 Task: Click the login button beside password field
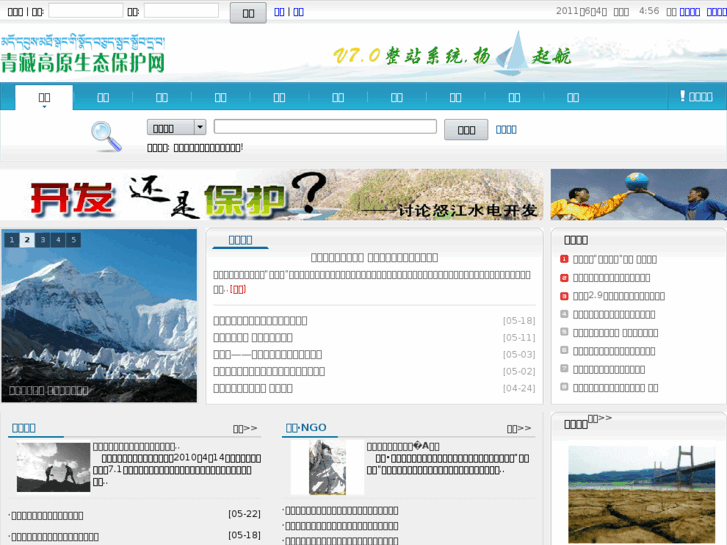(248, 13)
